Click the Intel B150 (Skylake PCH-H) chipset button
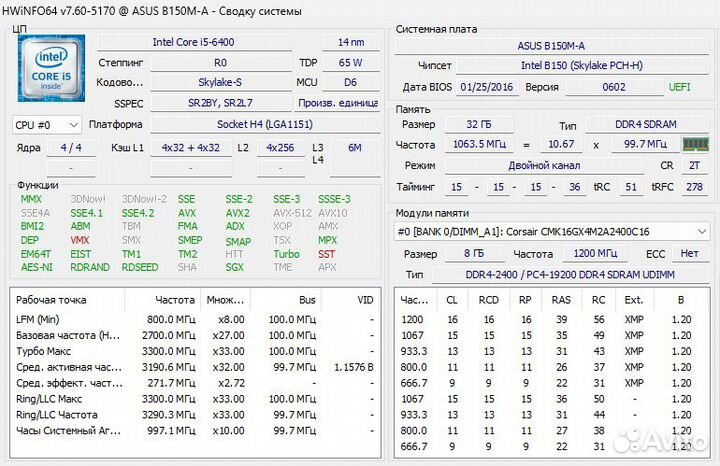 click(x=582, y=66)
